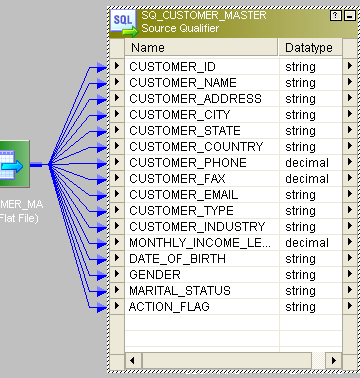Click the input port arrow for CUSTOMER_ADDRESS

coord(117,98)
